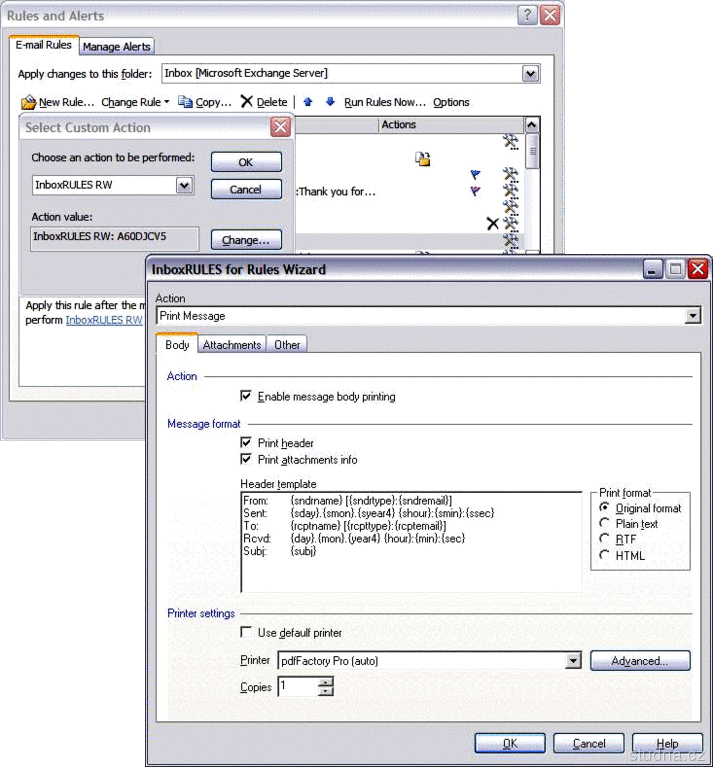Click the Delete X icon in toolbar
713x767 pixels.
246,101
